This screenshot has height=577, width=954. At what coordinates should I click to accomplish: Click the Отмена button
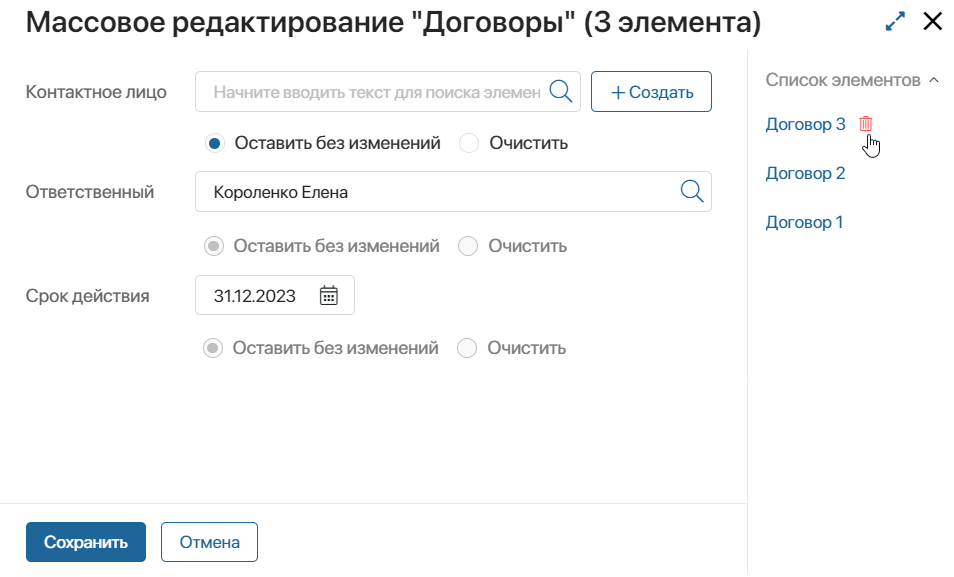[x=209, y=542]
